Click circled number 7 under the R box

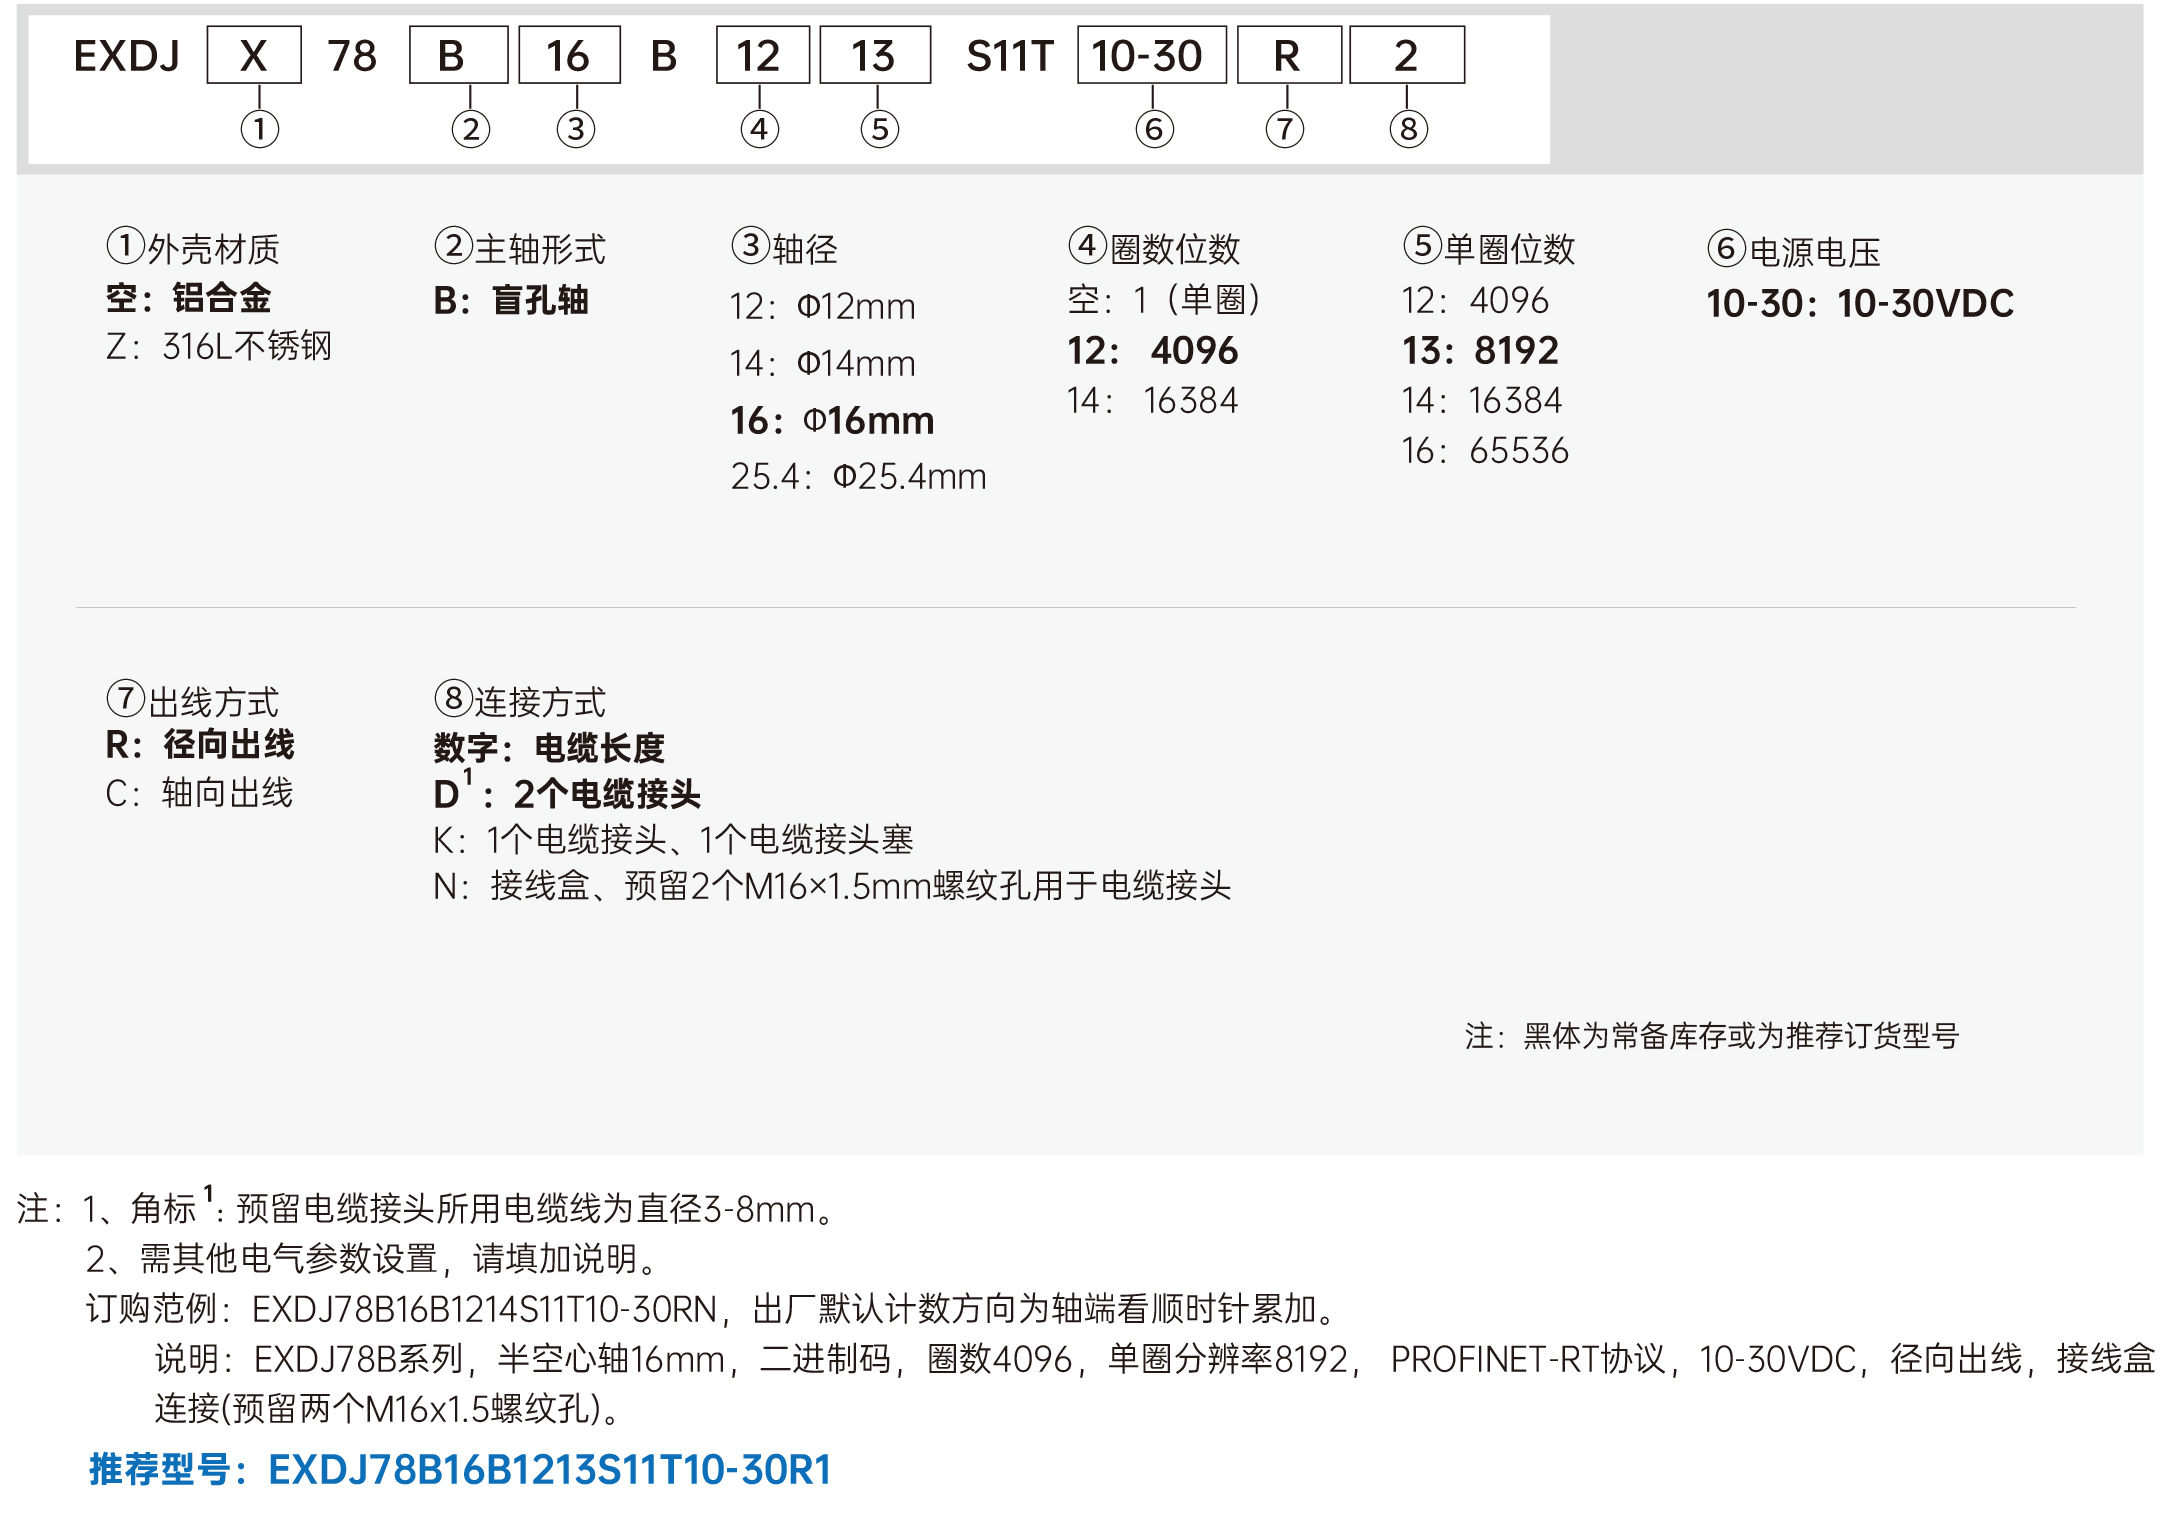pyautogui.click(x=1285, y=129)
